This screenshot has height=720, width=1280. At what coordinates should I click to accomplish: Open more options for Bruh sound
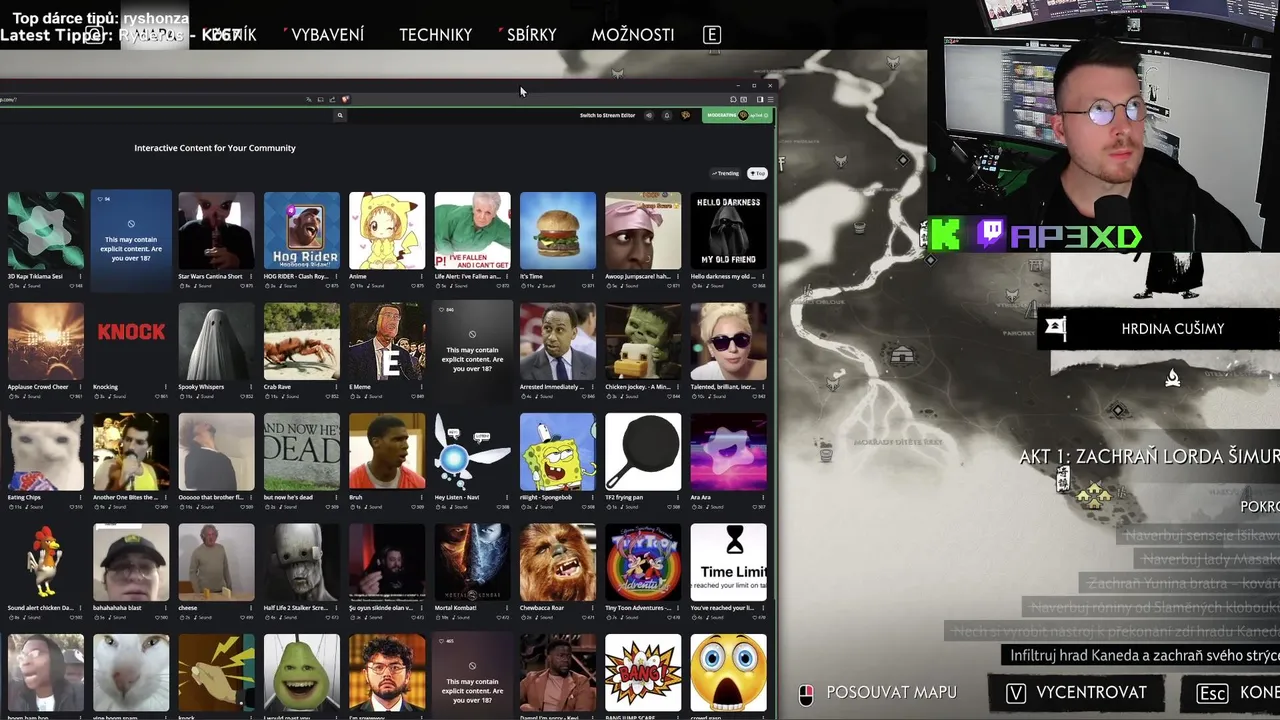(421, 497)
